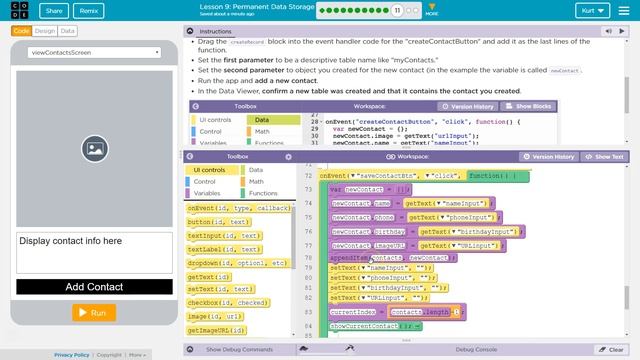The width and height of the screenshot is (640, 360).
Task: Expand the Show Debug Commands arrow icon
Action: [x=190, y=349]
